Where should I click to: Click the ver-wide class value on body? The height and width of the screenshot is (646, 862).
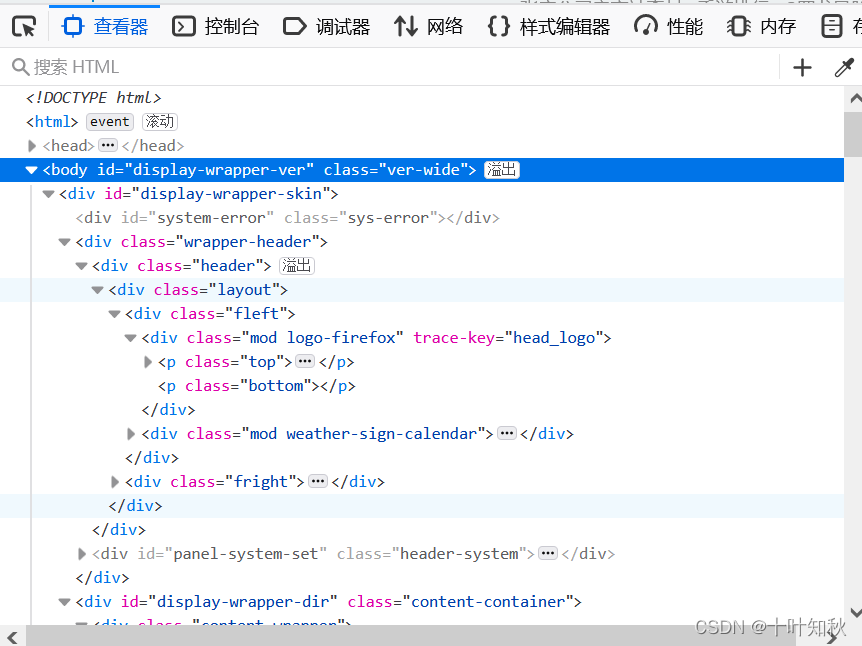click(423, 169)
